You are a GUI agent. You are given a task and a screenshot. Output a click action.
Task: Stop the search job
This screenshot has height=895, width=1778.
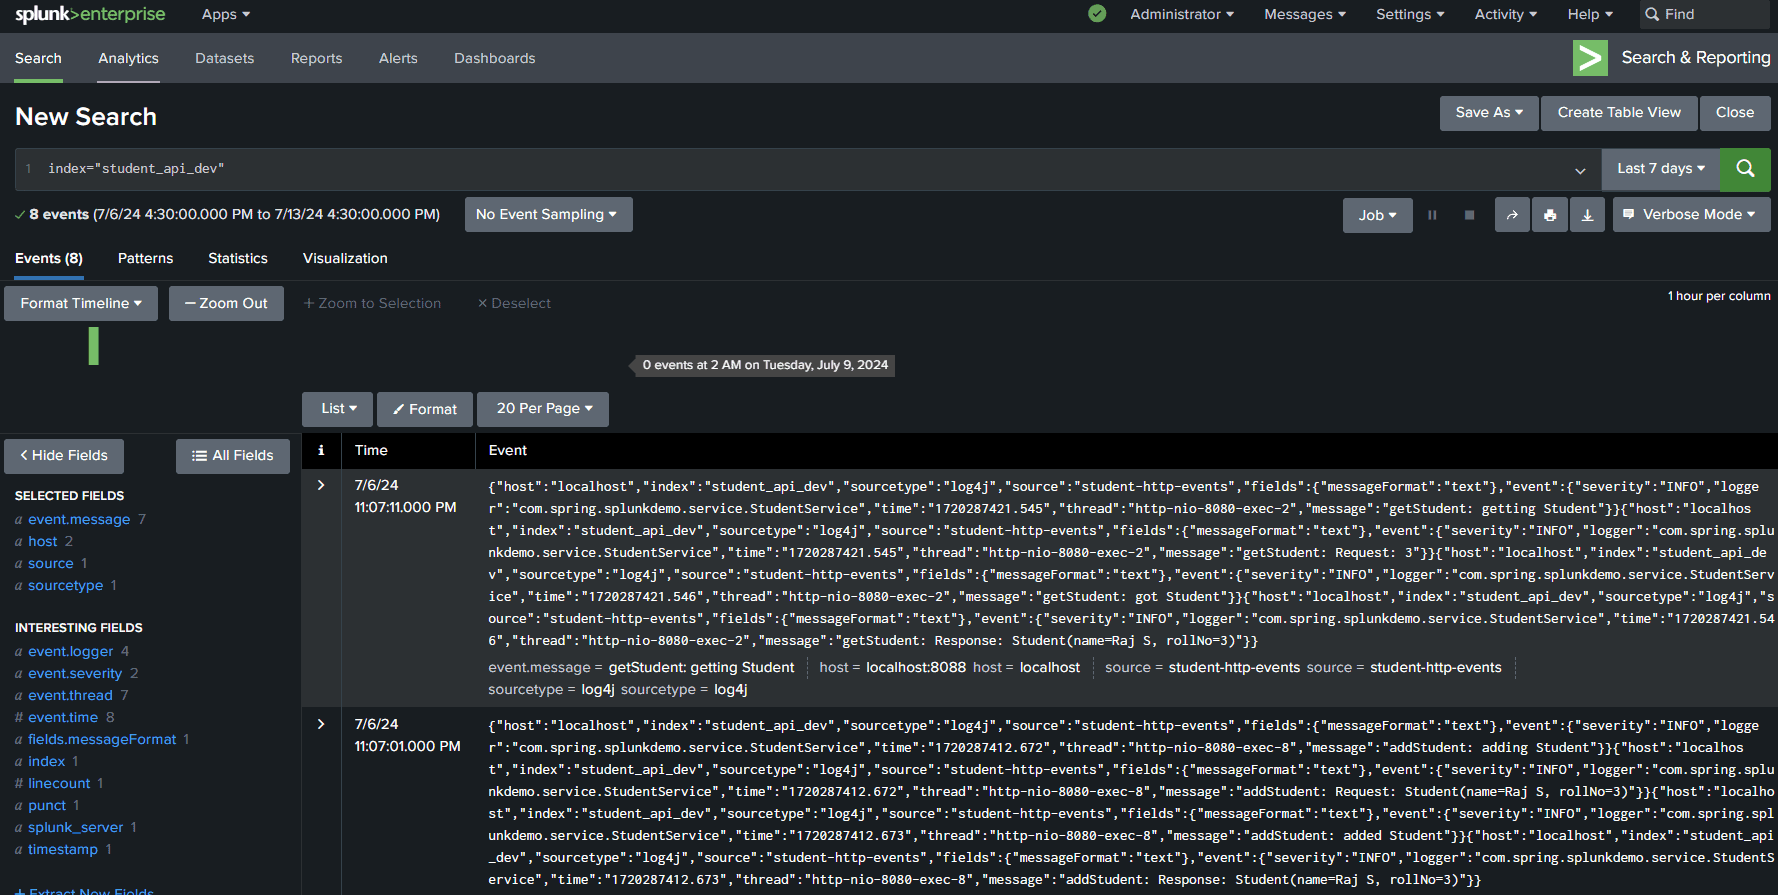tap(1469, 215)
